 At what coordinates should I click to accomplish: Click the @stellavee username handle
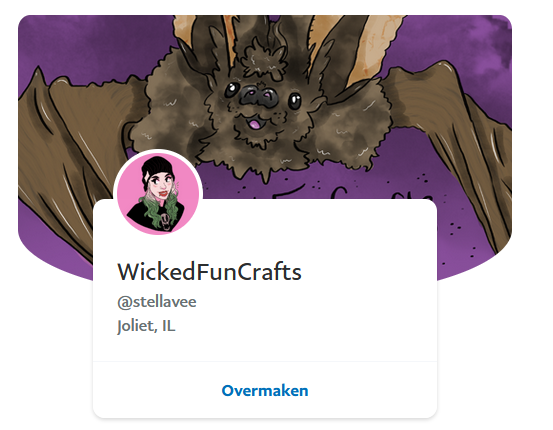click(157, 302)
